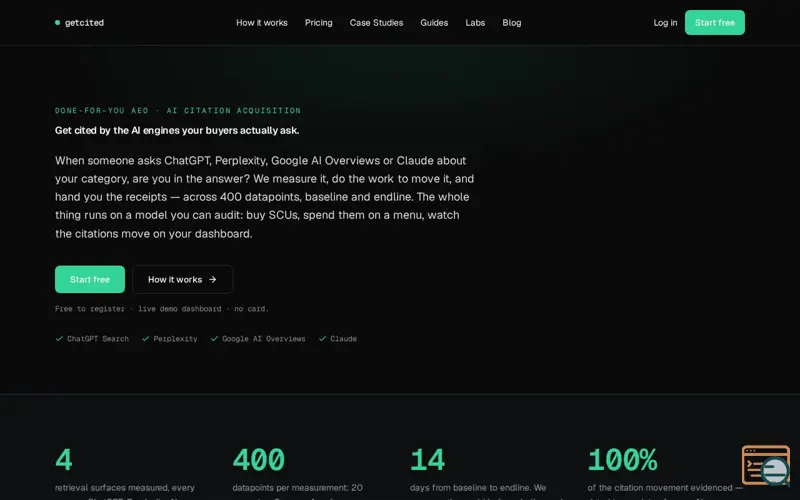Screen dimensions: 800x500
Task: Click the Claude checkmark icon
Action: pos(322,338)
